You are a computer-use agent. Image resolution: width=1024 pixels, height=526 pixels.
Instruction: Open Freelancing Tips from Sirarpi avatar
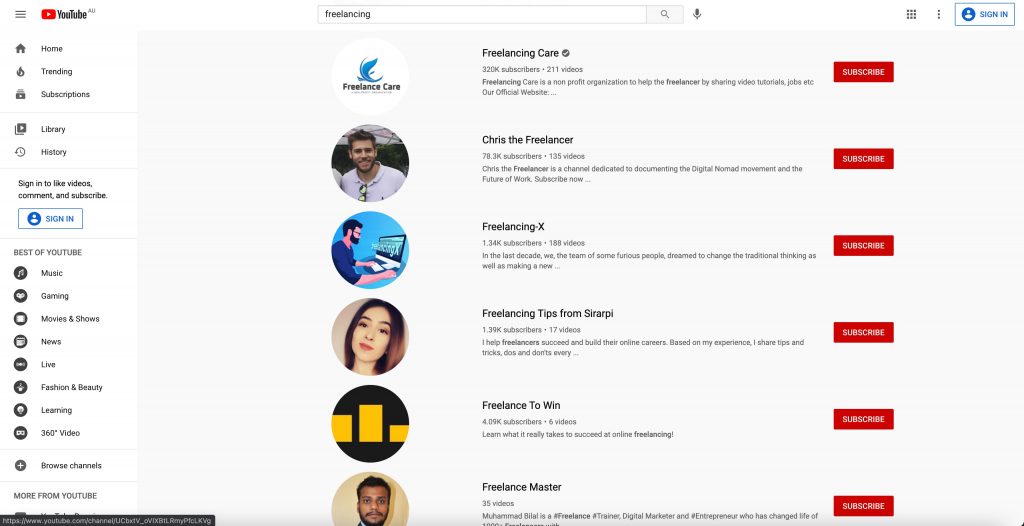click(x=370, y=337)
